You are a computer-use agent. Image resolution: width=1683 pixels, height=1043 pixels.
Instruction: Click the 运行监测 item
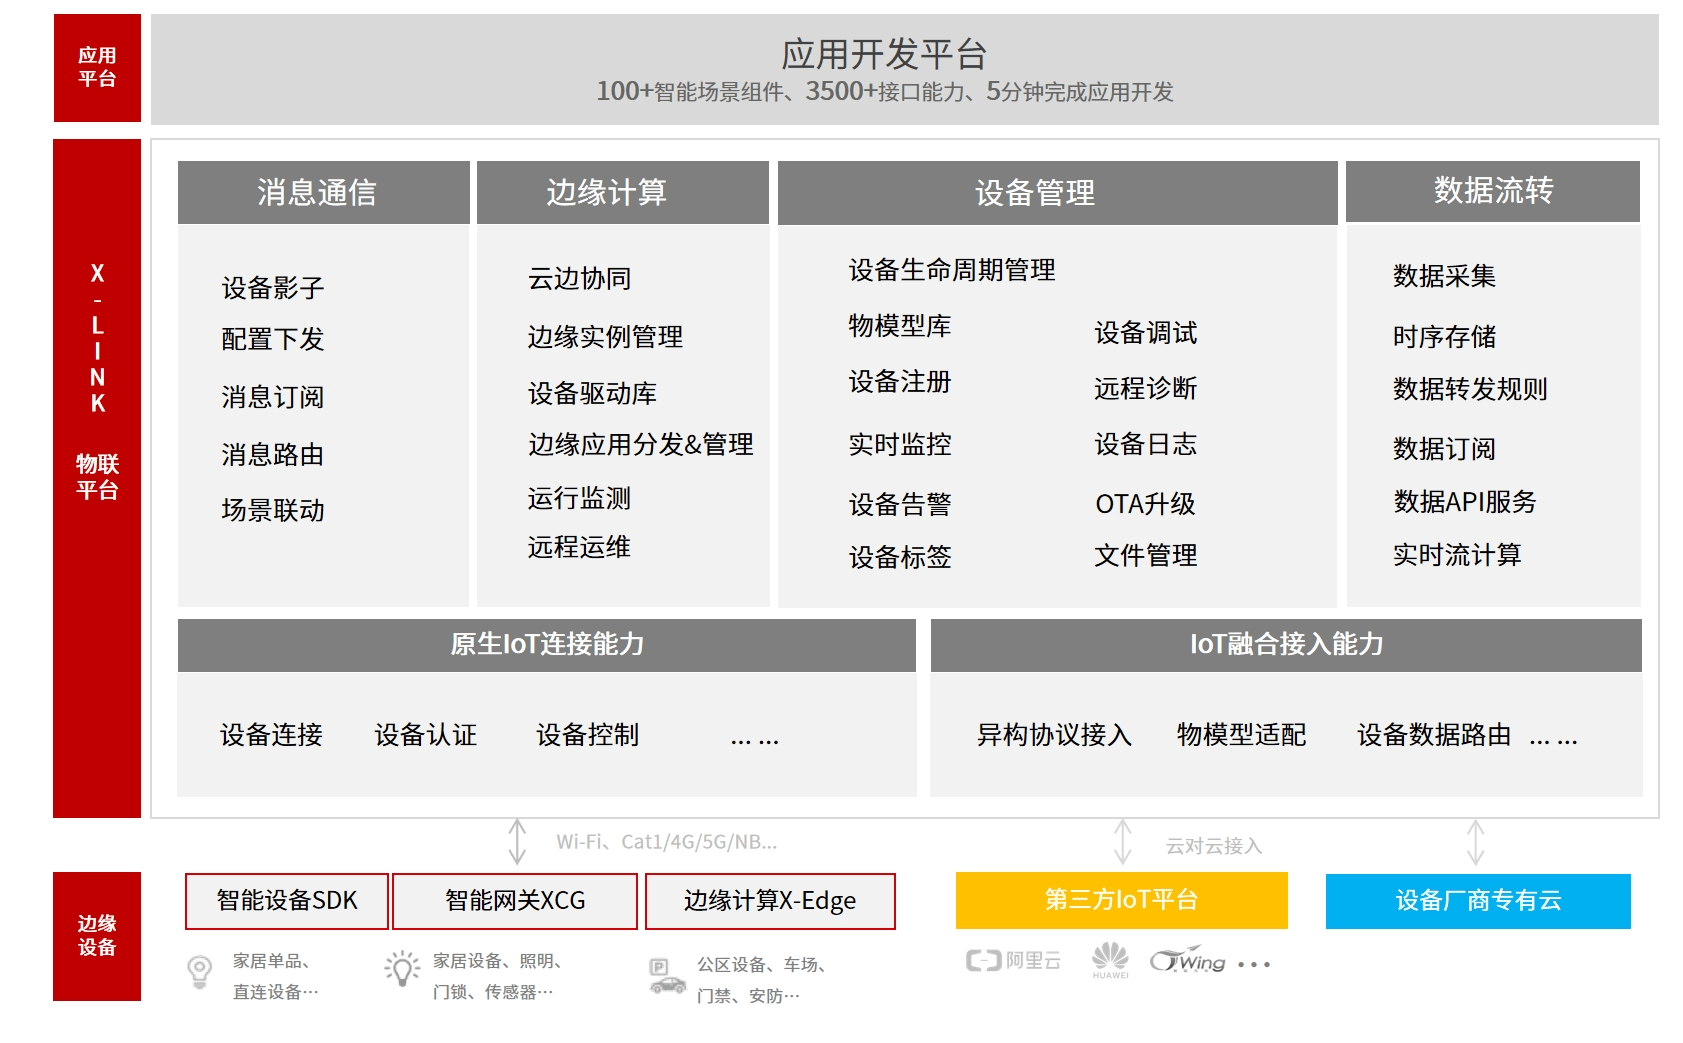tap(580, 498)
